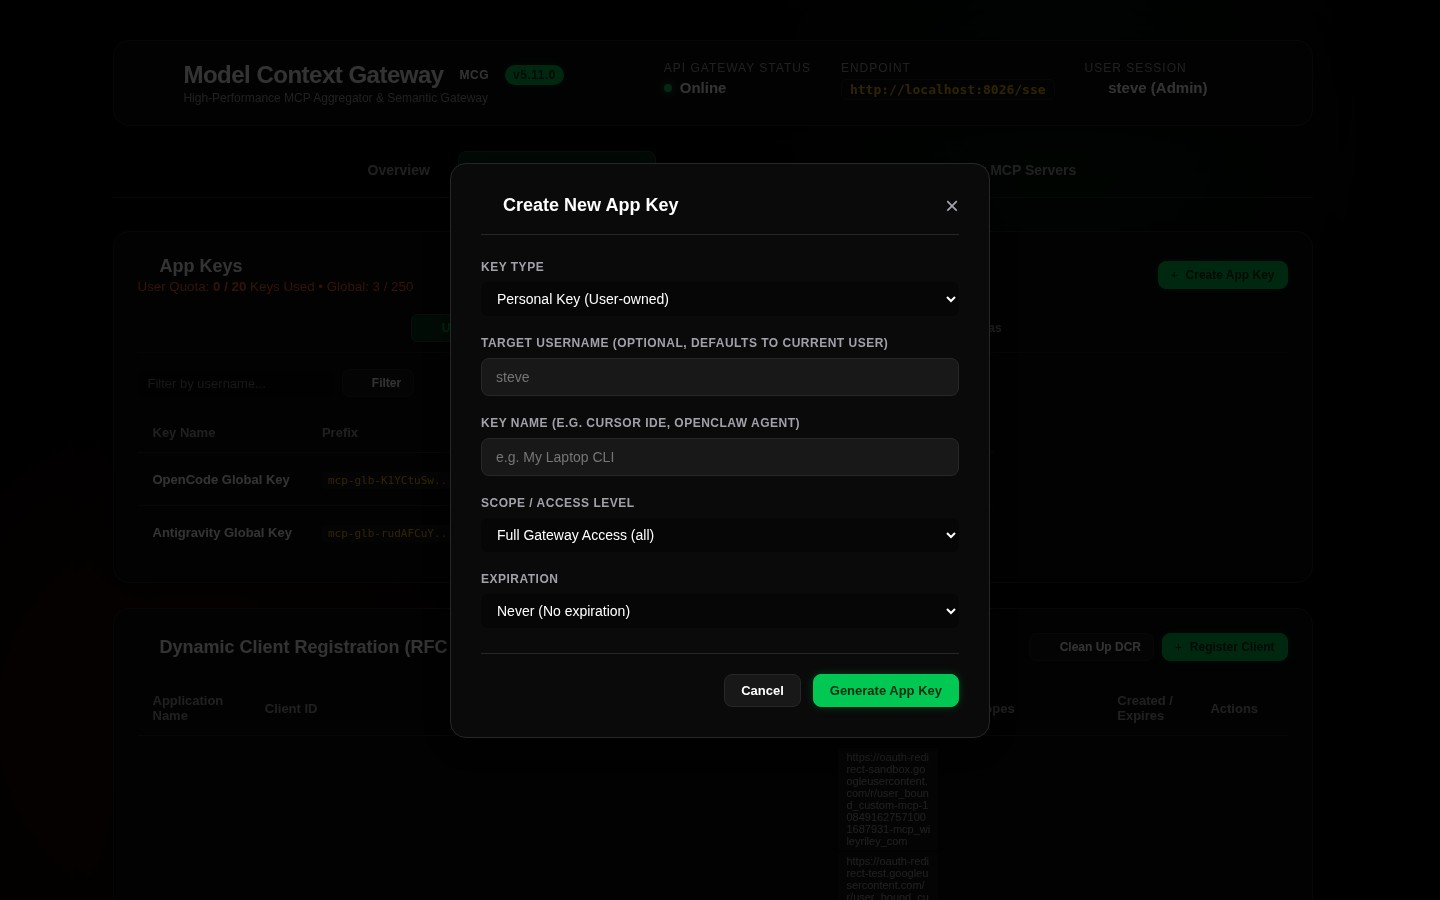Click into the Key Name input
The height and width of the screenshot is (900, 1440).
click(720, 457)
